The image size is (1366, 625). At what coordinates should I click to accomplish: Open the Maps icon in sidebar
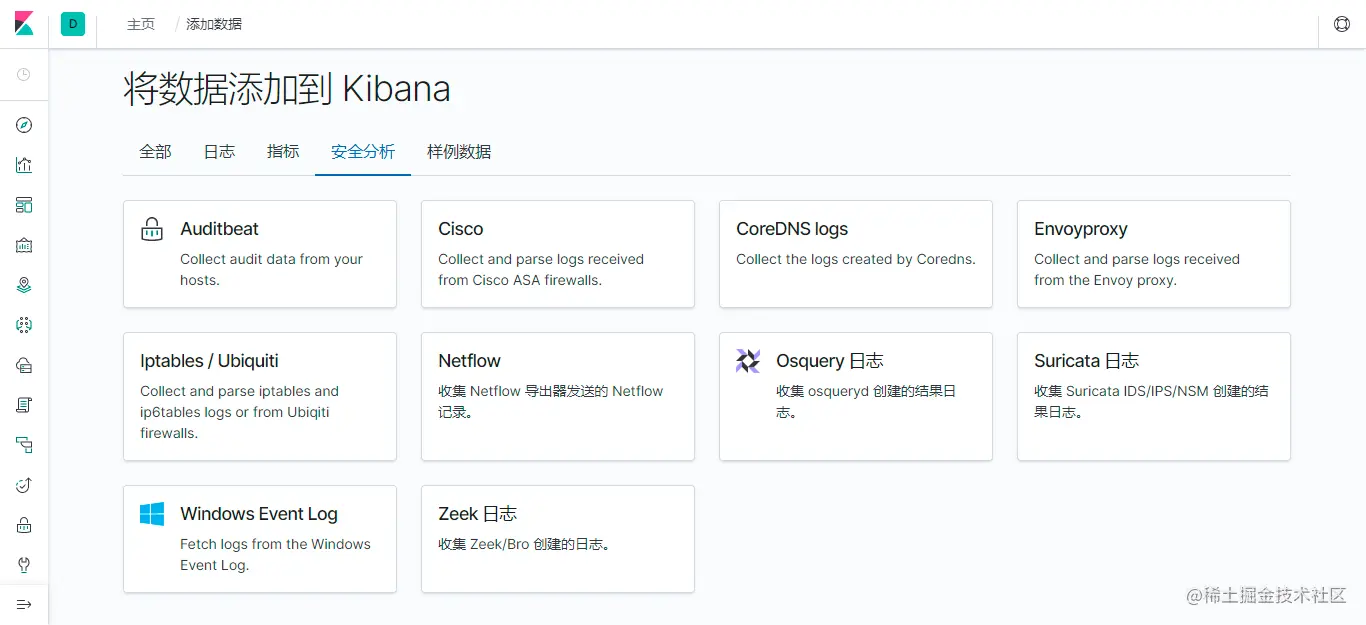[x=24, y=285]
